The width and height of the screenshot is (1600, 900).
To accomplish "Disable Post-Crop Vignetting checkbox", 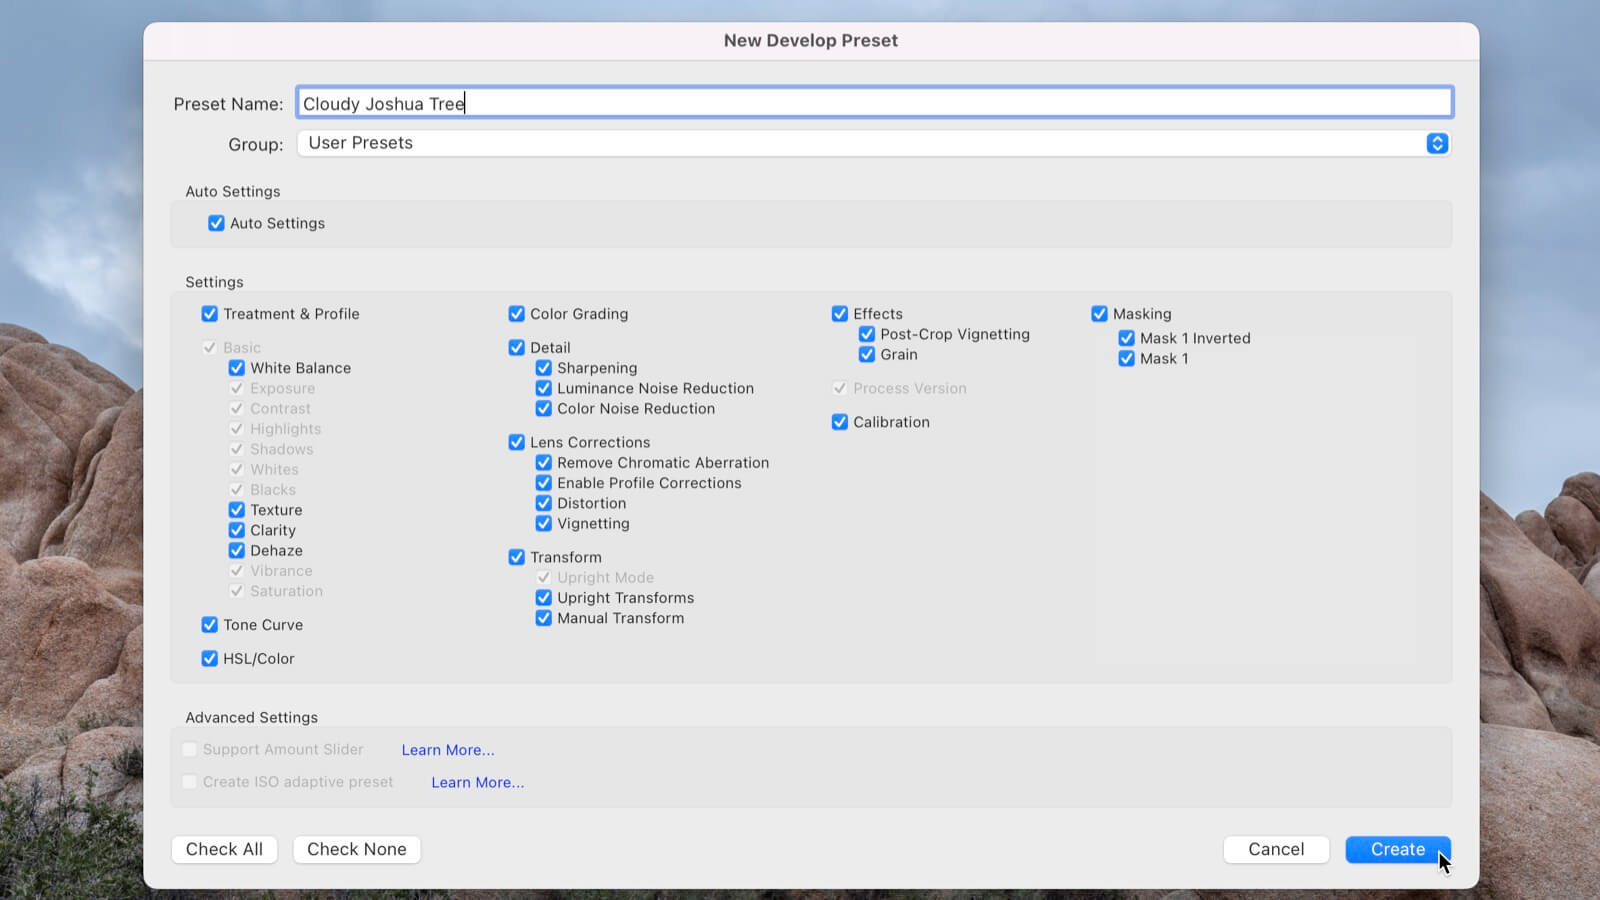I will point(867,334).
